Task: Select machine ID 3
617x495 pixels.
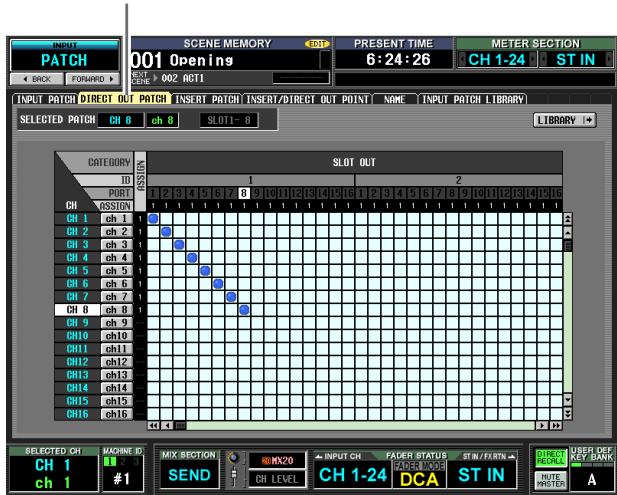Action: tap(136, 461)
